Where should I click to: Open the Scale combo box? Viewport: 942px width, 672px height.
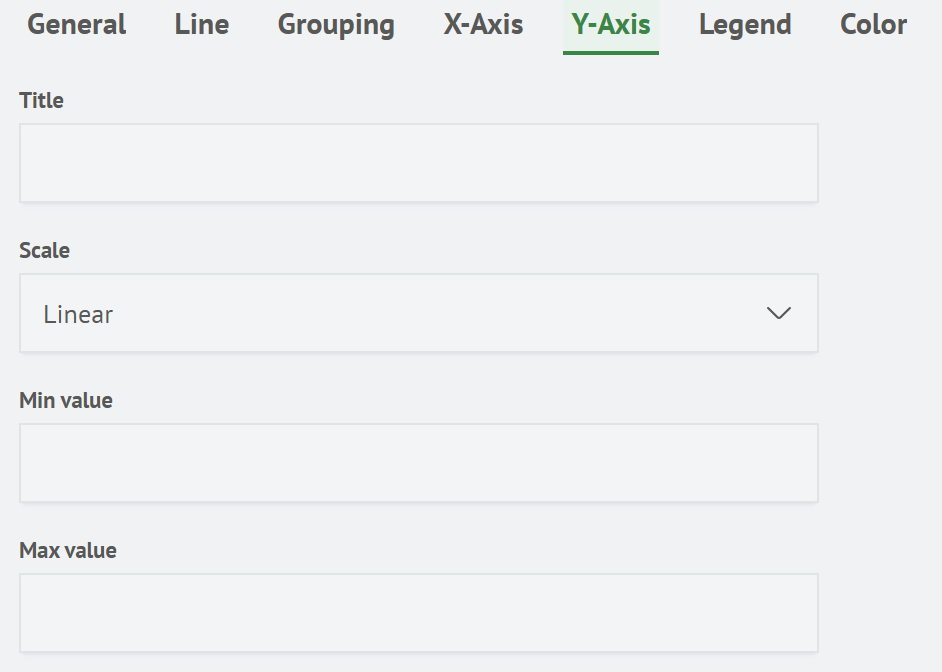[x=418, y=314]
